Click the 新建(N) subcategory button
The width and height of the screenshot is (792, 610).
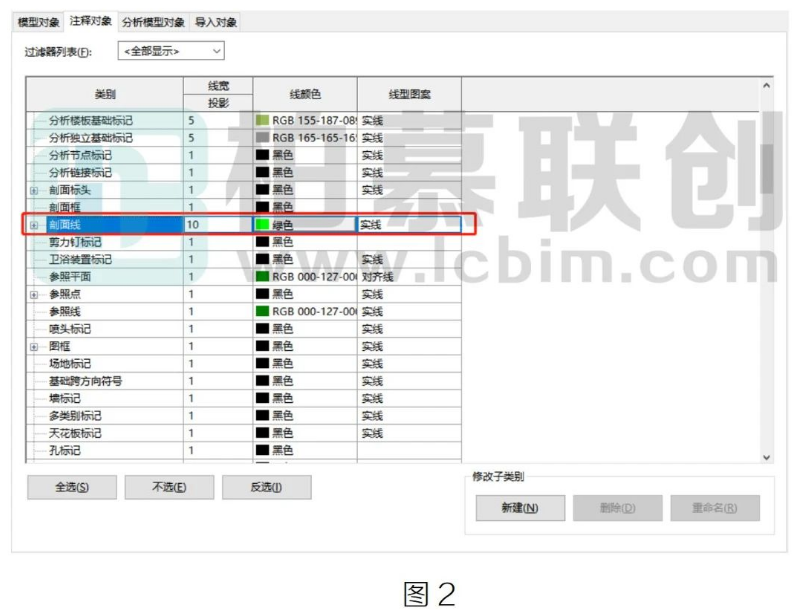click(x=520, y=508)
